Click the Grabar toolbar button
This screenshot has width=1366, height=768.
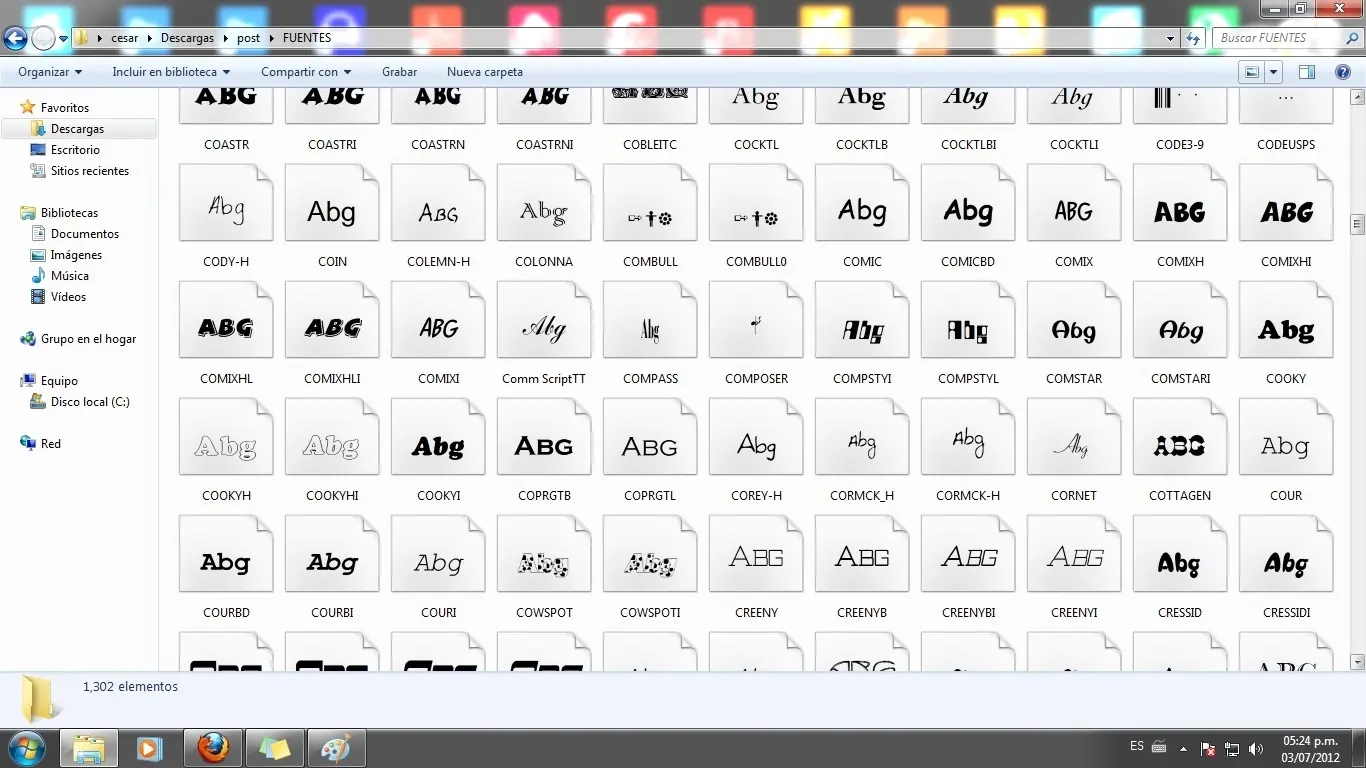tap(399, 72)
